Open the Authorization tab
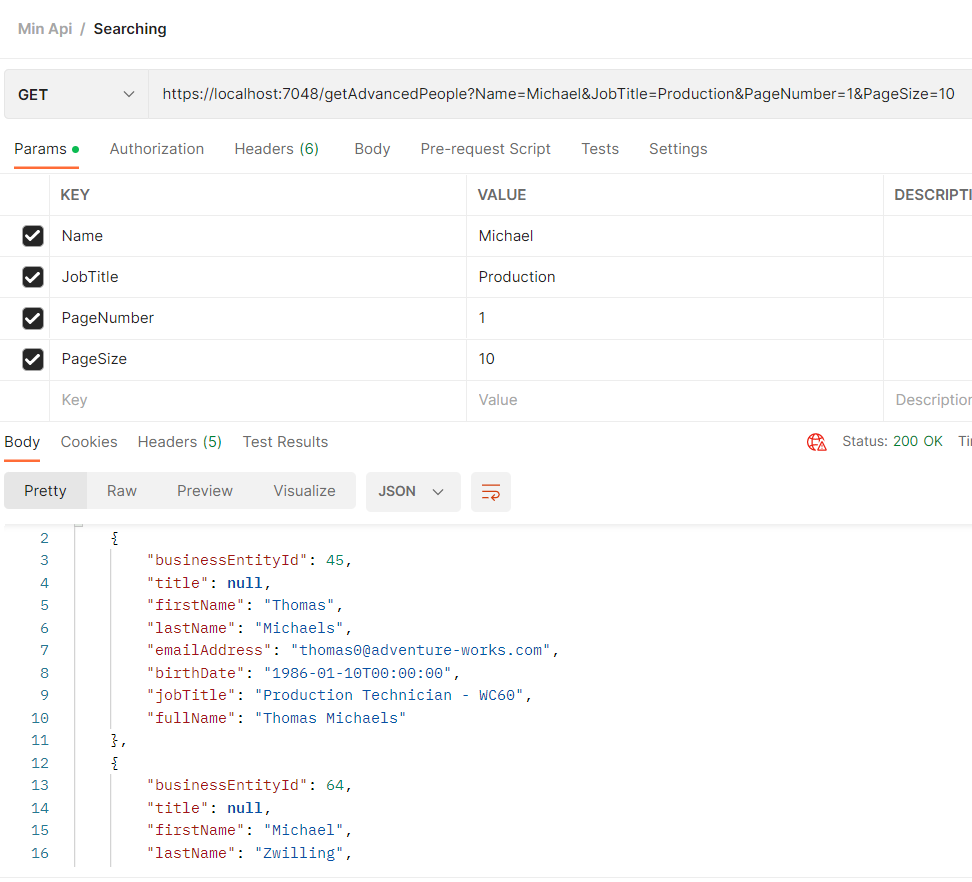The height and width of the screenshot is (882, 972). click(157, 149)
